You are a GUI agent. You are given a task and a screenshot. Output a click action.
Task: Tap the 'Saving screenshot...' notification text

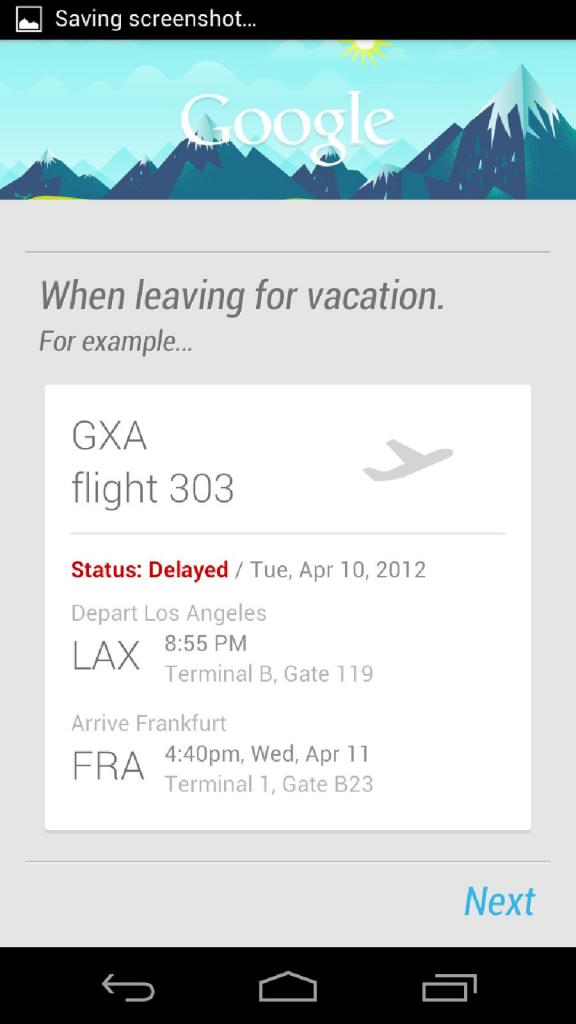155,19
